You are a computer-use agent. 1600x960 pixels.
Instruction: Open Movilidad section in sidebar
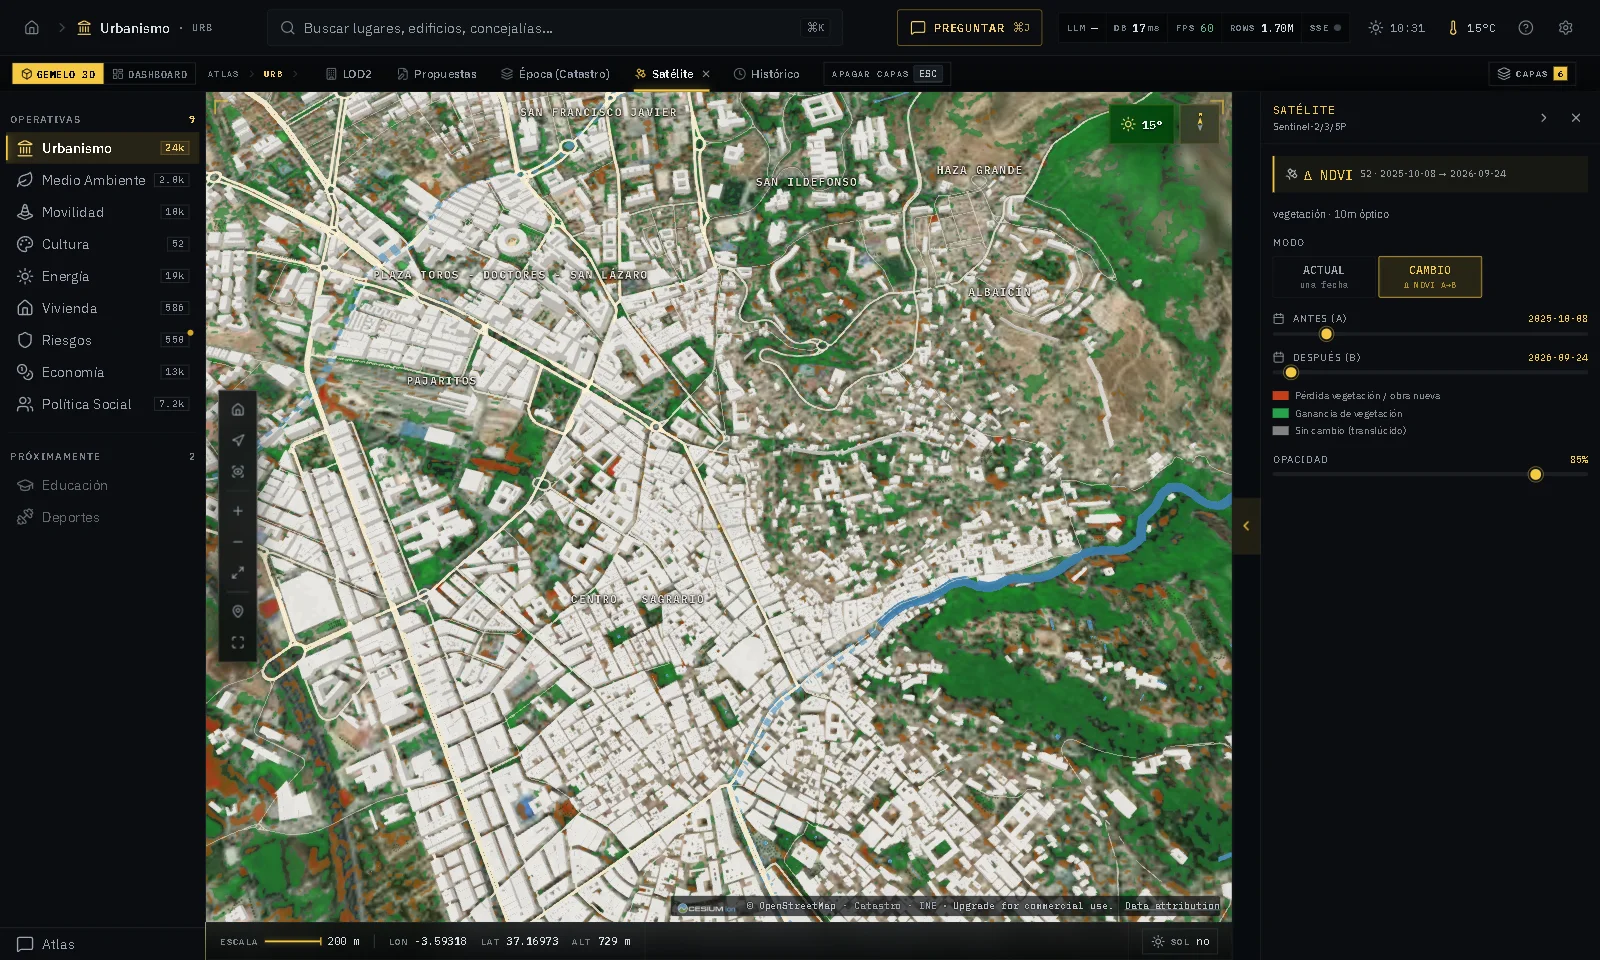(x=102, y=212)
